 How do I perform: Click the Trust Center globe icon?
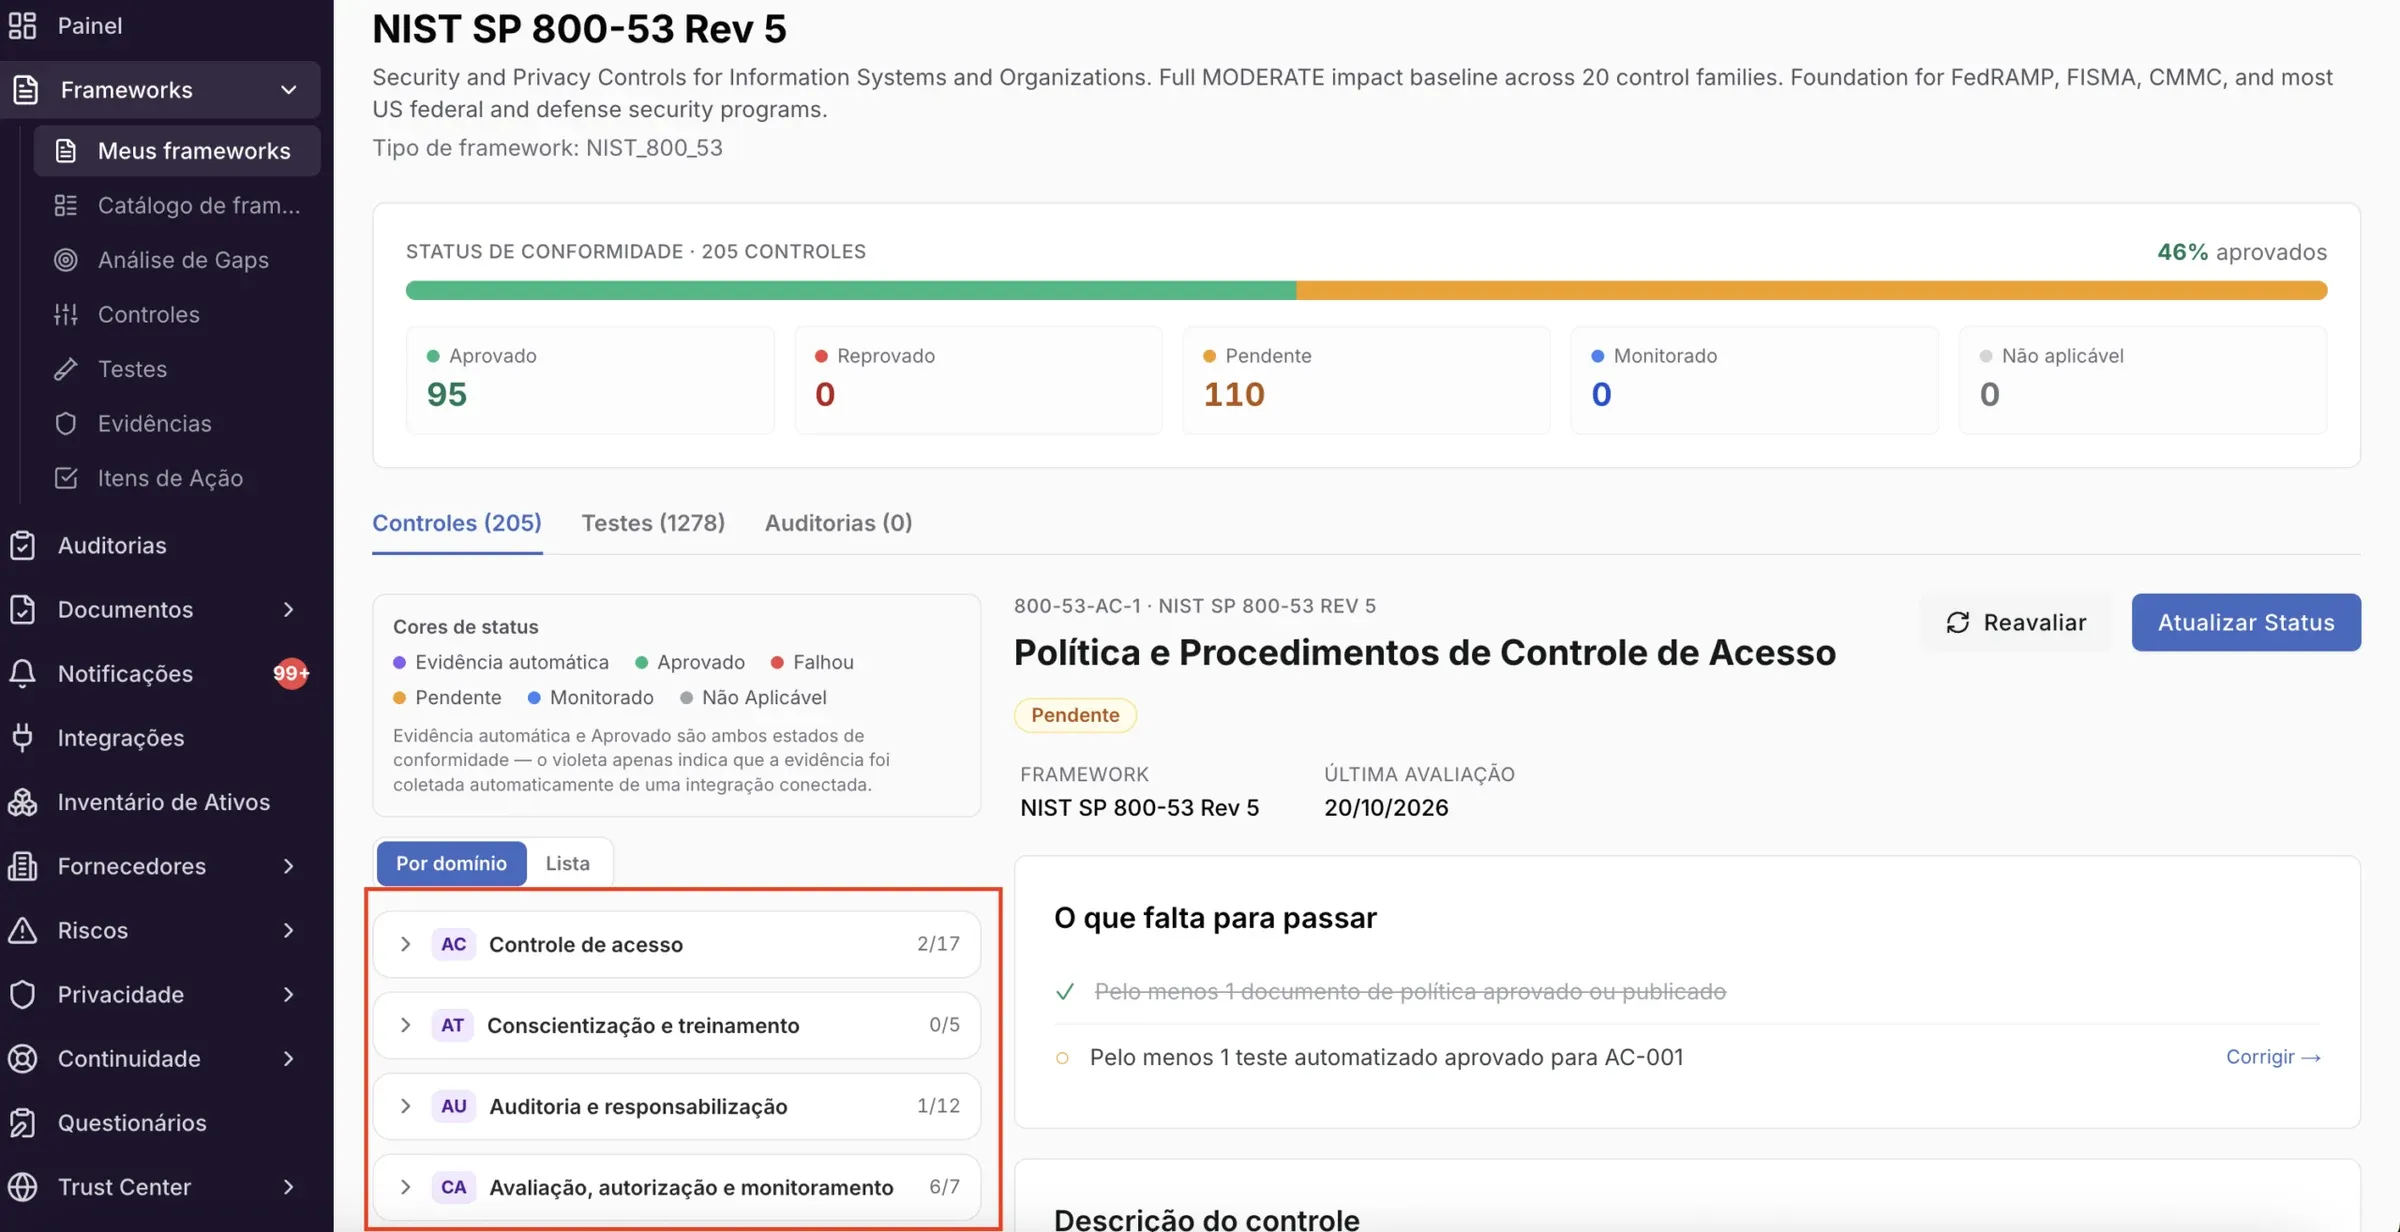coord(22,1187)
